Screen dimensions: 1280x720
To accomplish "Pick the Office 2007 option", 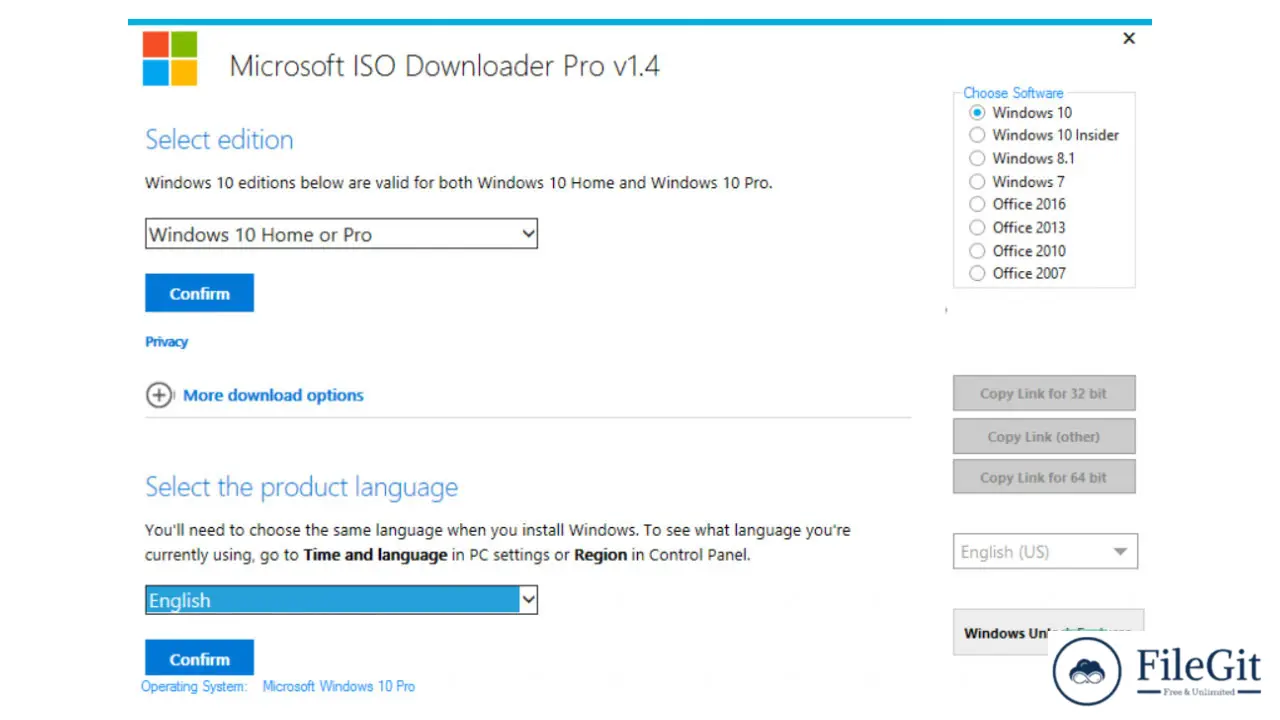I will 977,273.
